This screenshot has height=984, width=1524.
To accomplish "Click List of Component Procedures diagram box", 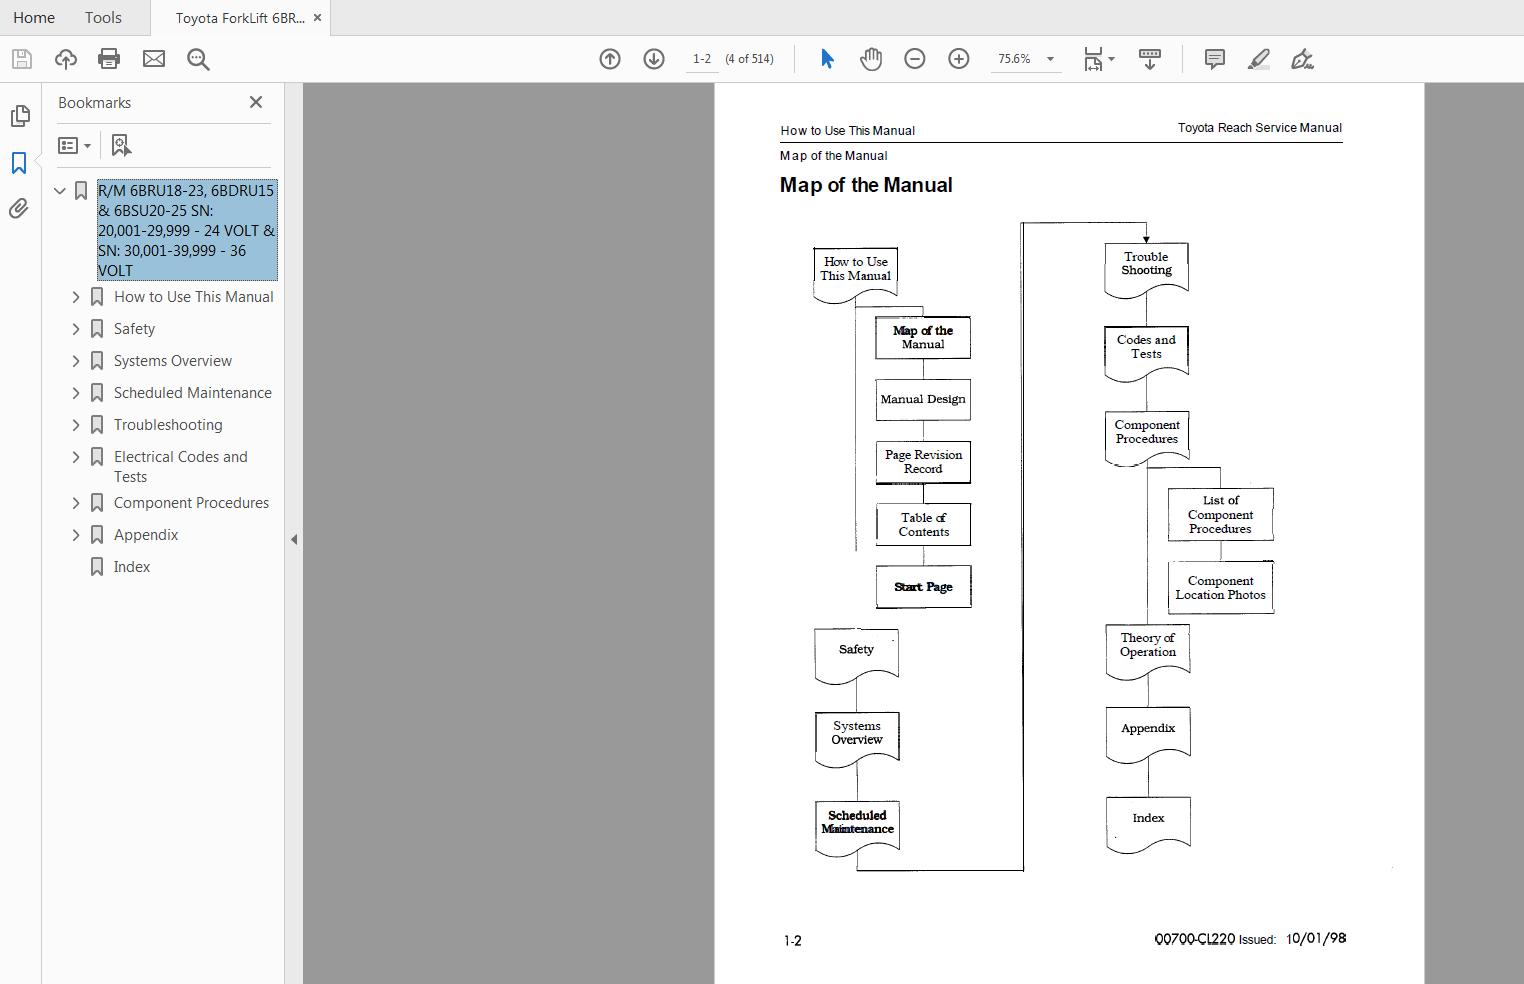I will pos(1221,514).
